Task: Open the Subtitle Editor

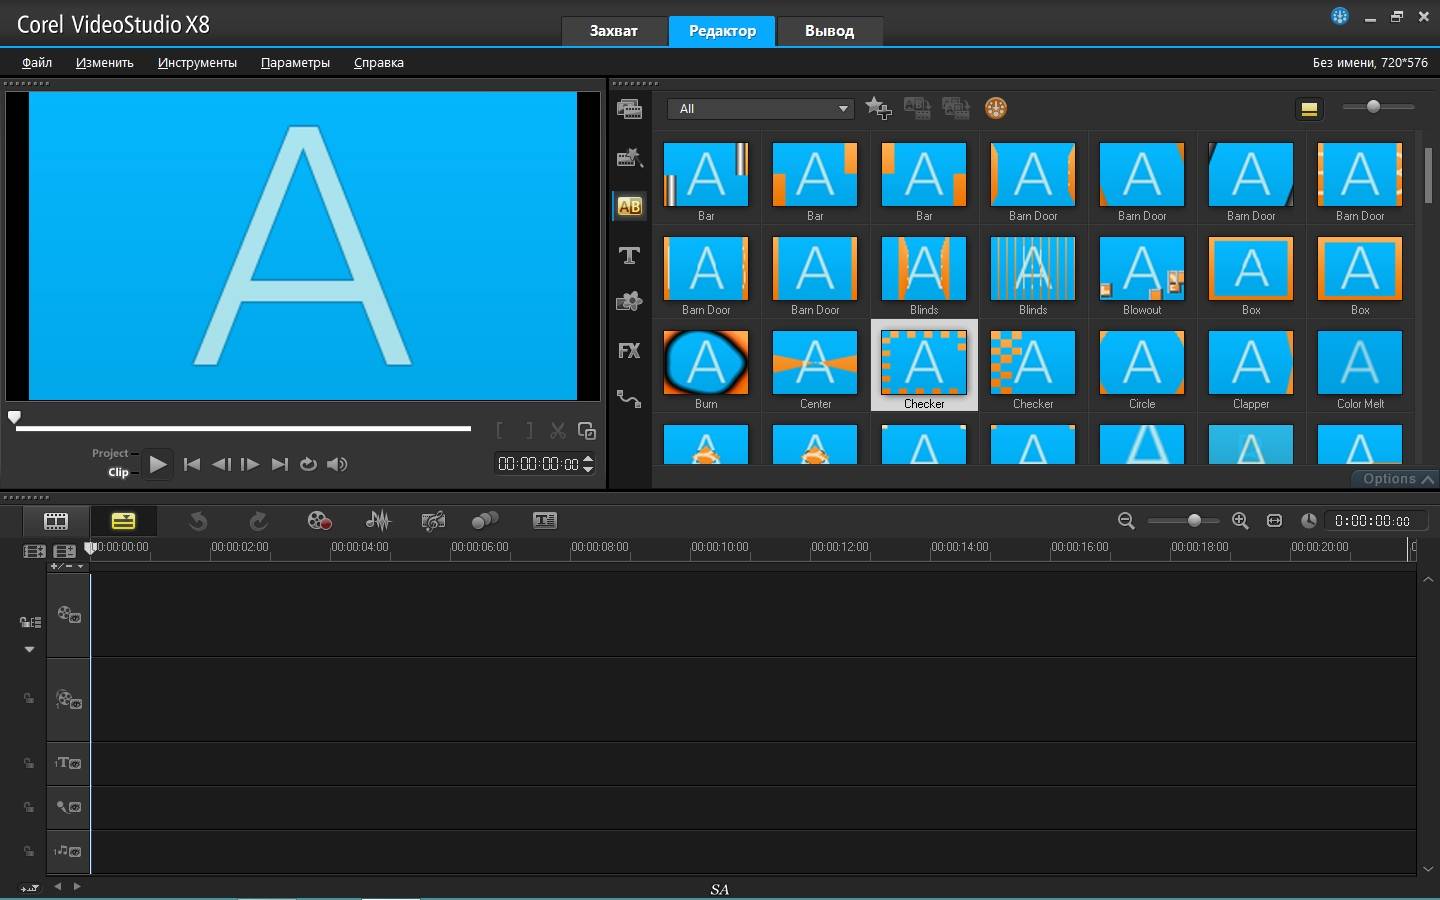Action: pyautogui.click(x=545, y=521)
